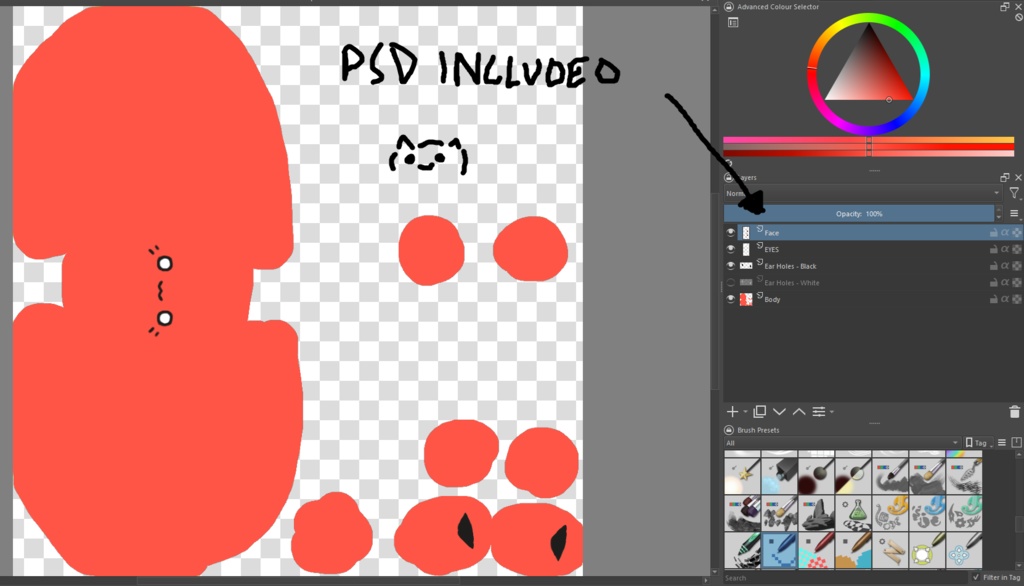Lock the Face layer
Viewport: 1024px width, 586px height.
(993, 233)
